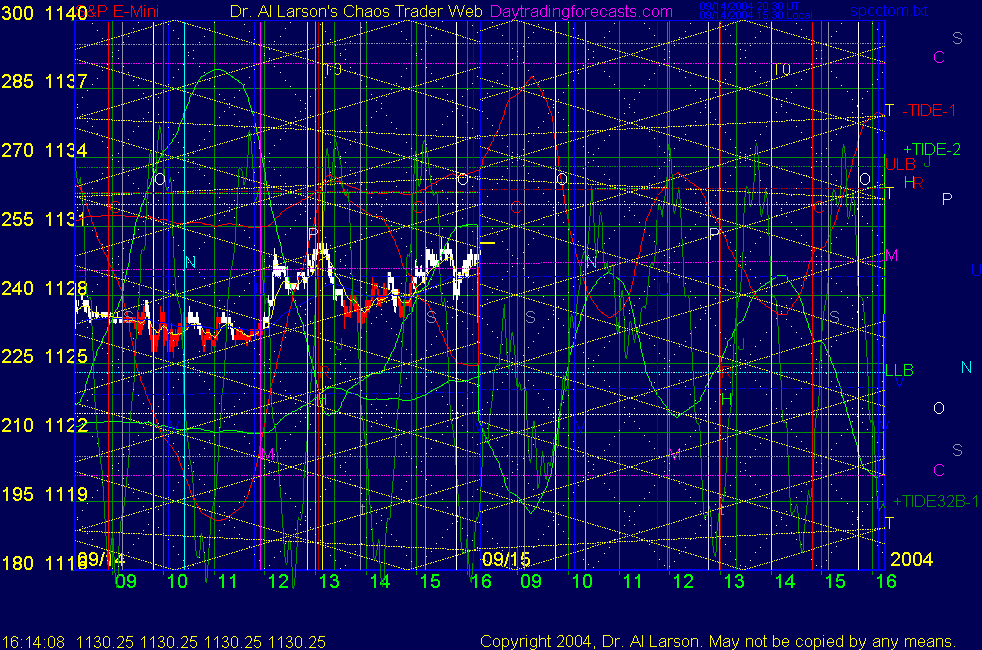This screenshot has width=982, height=650.
Task: Click the "spcctom.txt" file name
Action: [x=889, y=11]
